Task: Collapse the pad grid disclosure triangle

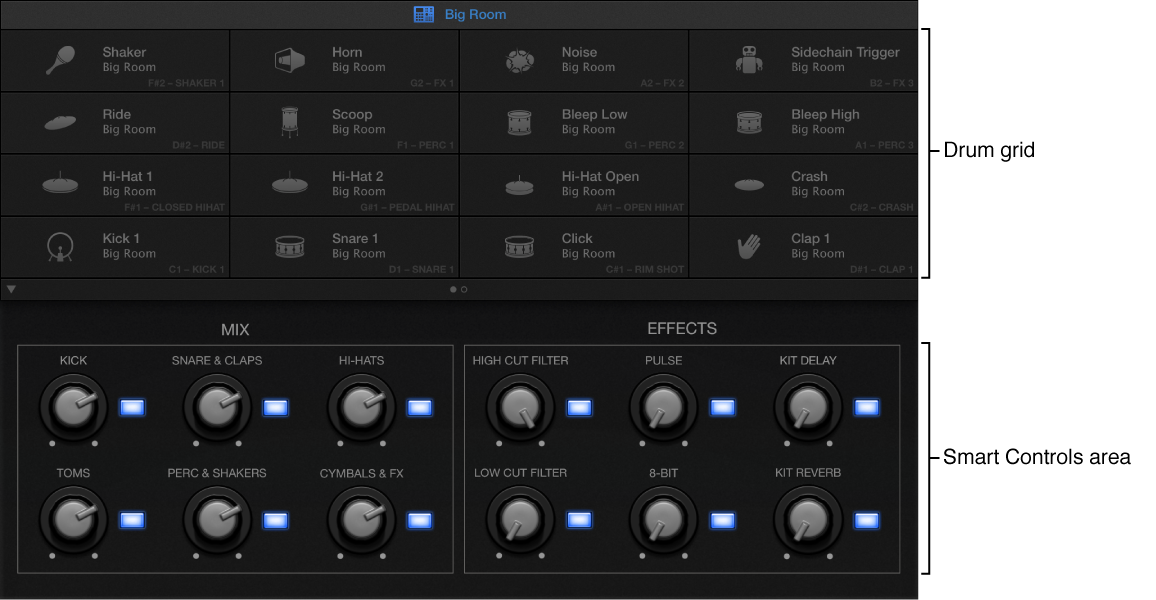Action: pos(11,289)
